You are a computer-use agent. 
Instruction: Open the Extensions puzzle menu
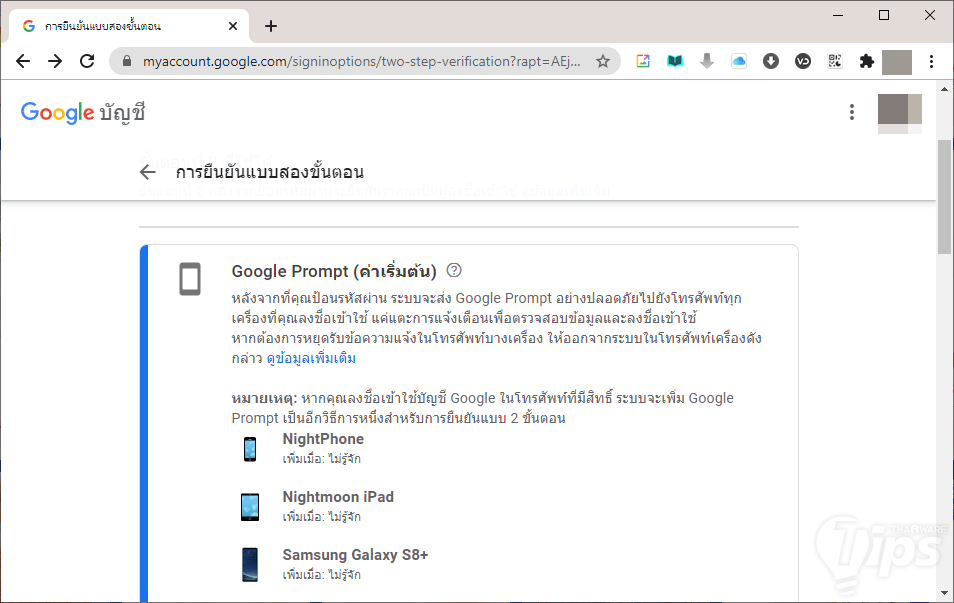tap(866, 61)
